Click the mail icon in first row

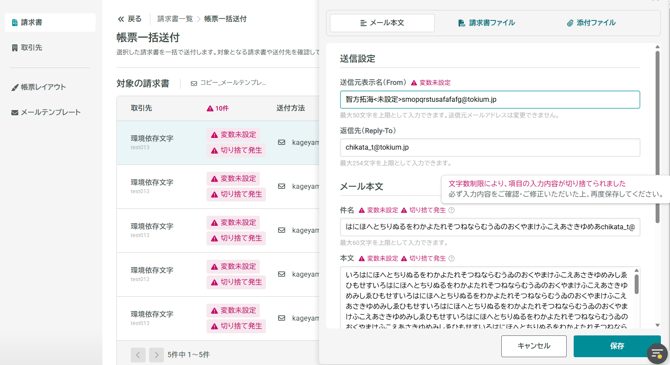(x=282, y=142)
